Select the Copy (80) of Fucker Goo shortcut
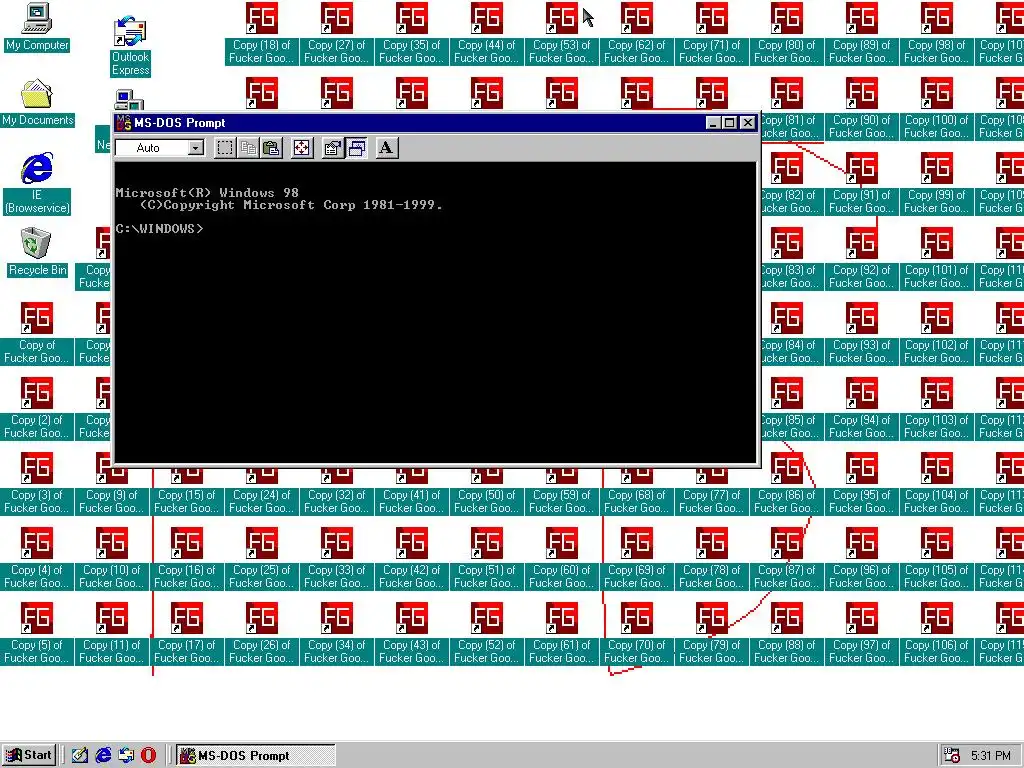The width and height of the screenshot is (1024, 768). click(x=786, y=33)
